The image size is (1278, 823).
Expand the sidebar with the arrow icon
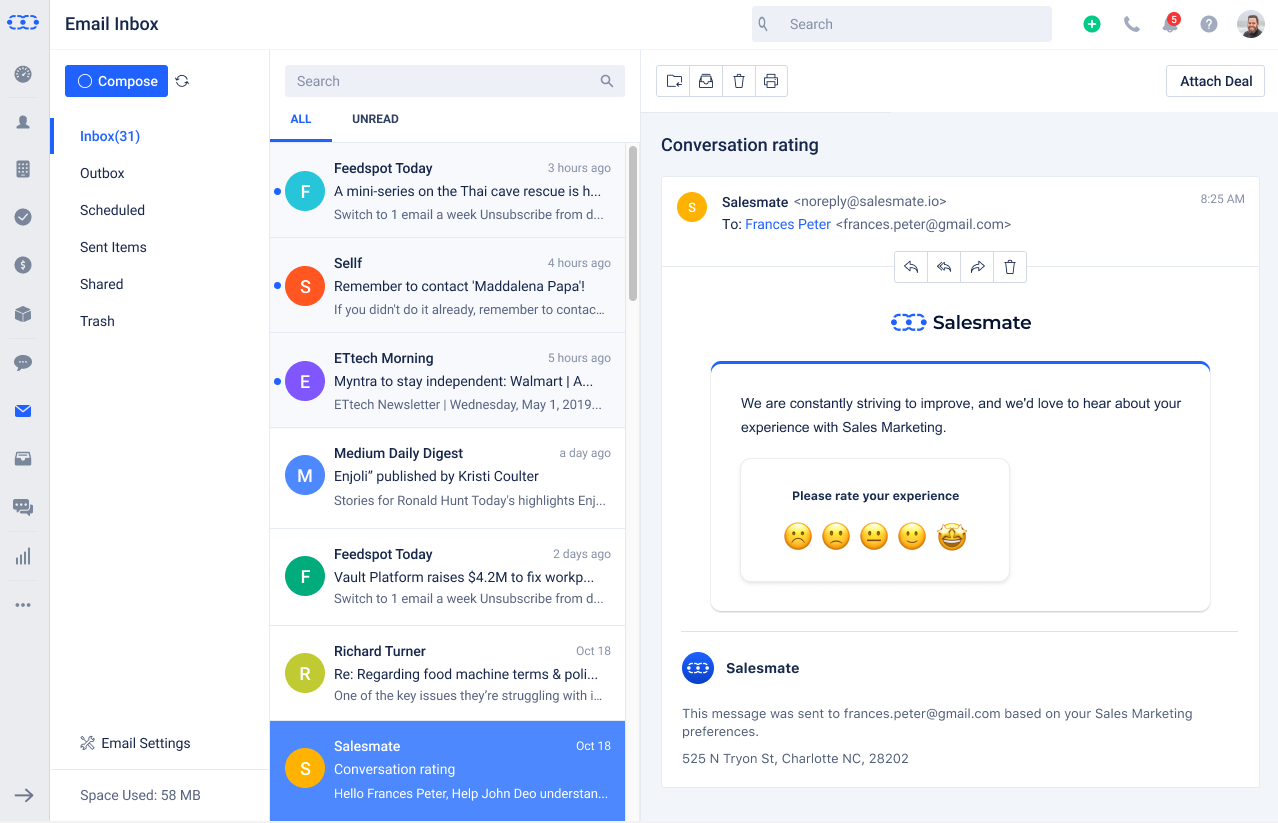24,795
